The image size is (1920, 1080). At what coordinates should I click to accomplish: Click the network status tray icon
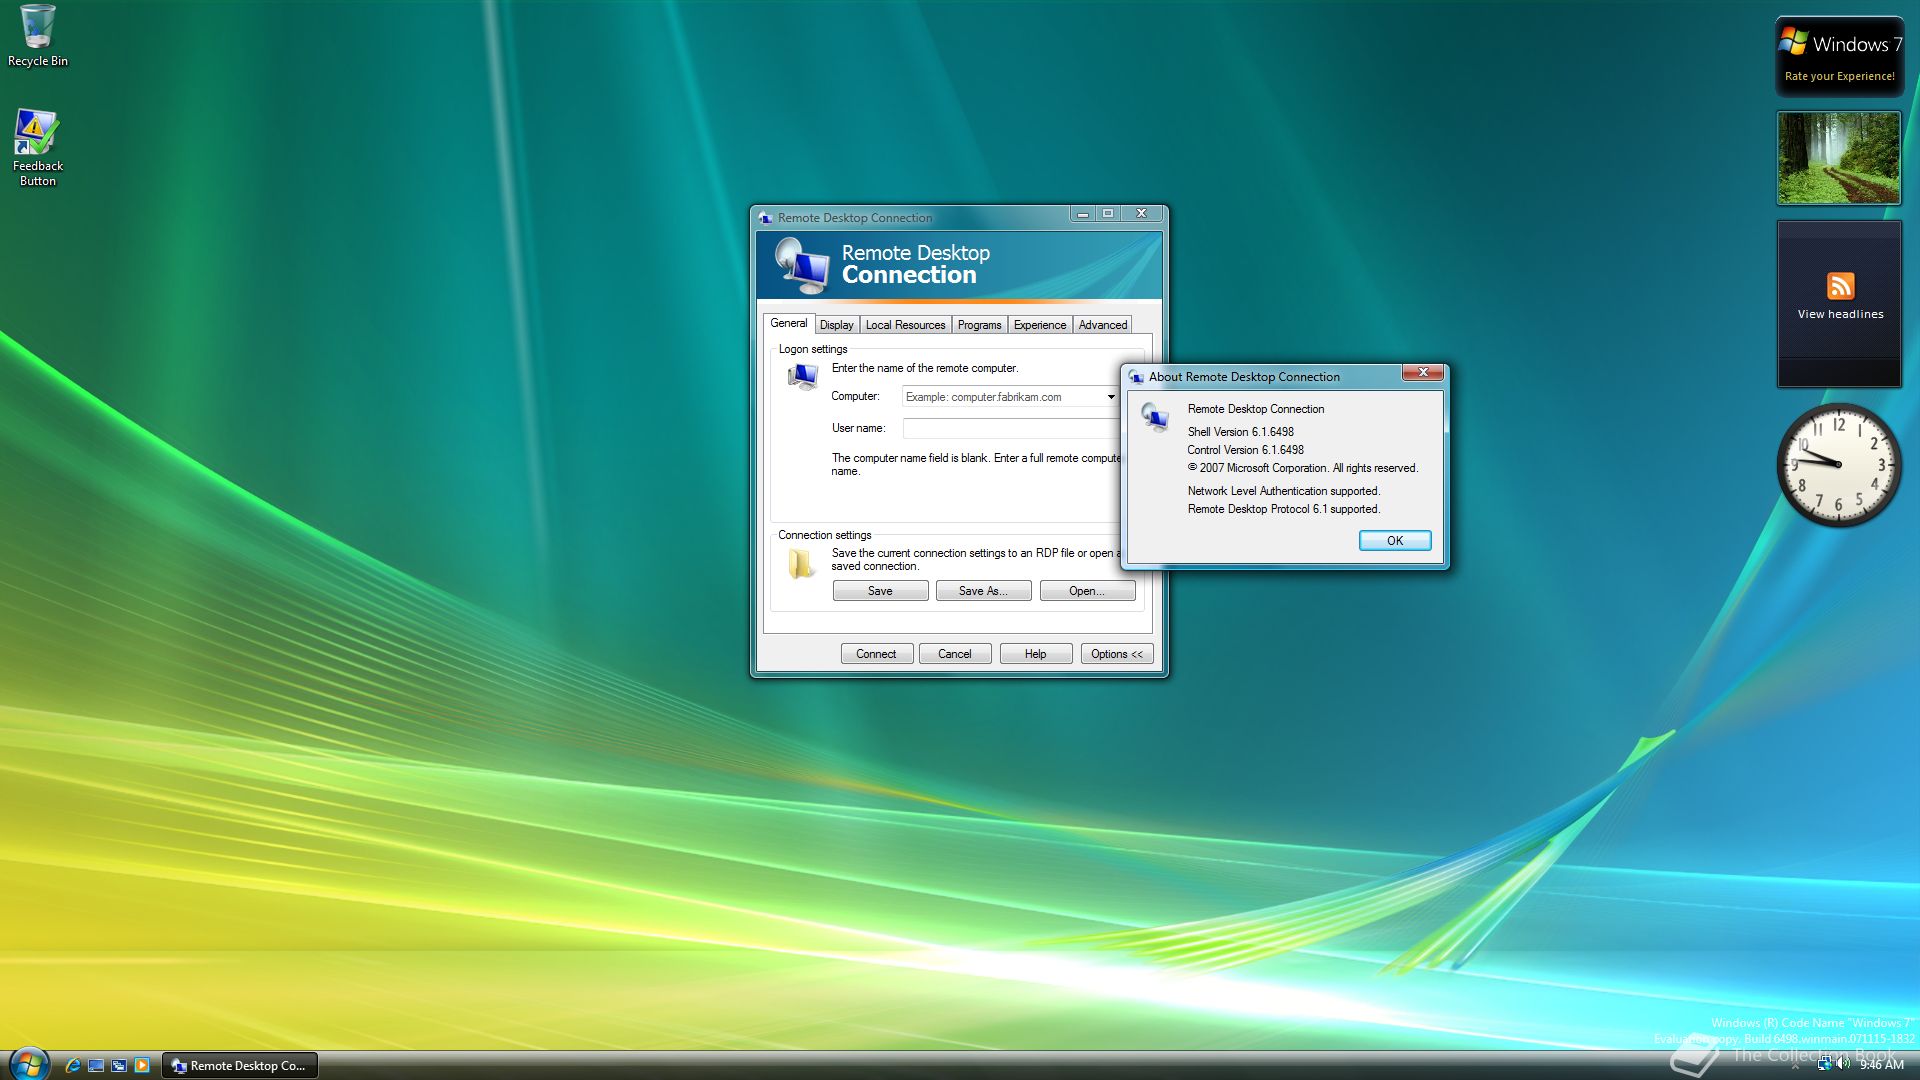[1824, 1064]
